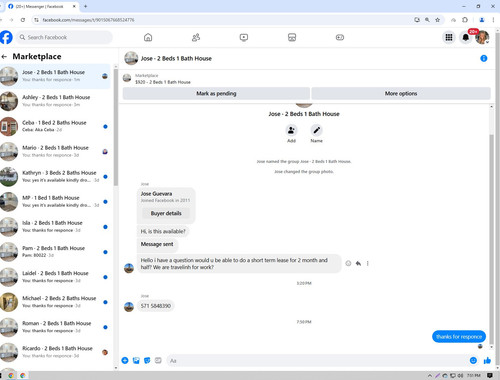
Task: Send a thumbs-up like
Action: pyautogui.click(x=487, y=360)
